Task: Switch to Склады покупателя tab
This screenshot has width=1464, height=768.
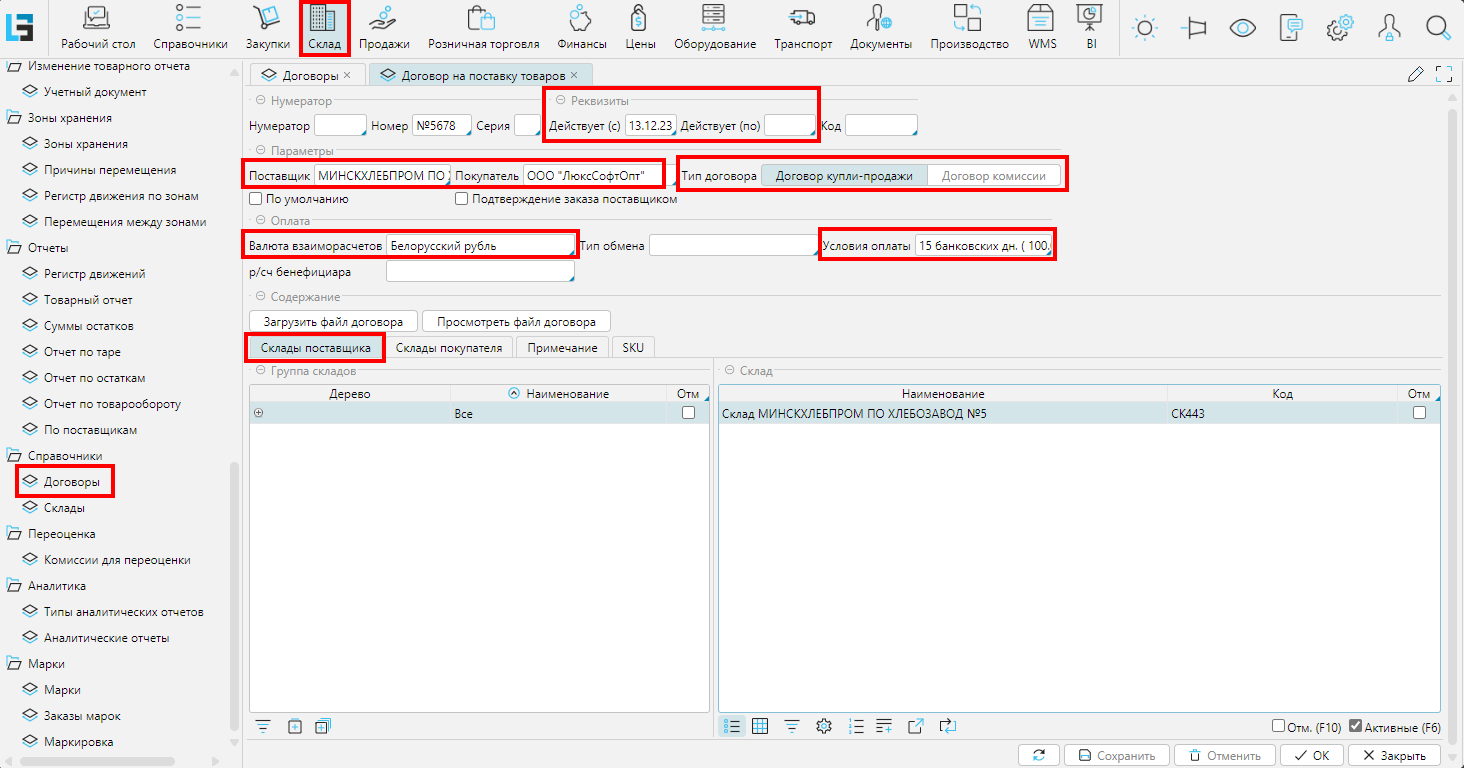Action: 449,347
